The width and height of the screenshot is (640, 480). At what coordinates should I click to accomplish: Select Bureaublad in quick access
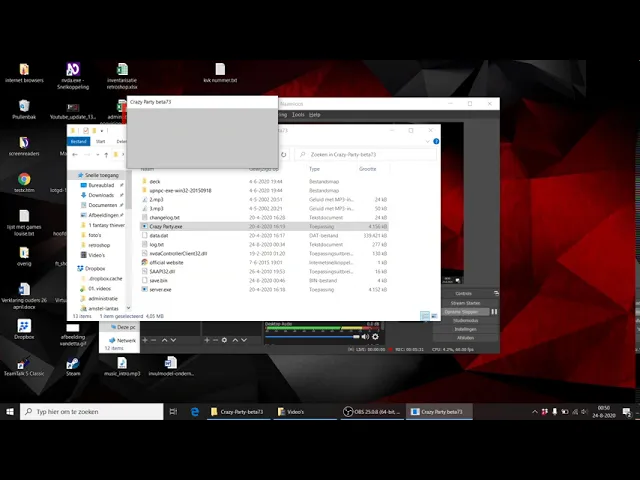pos(101,185)
